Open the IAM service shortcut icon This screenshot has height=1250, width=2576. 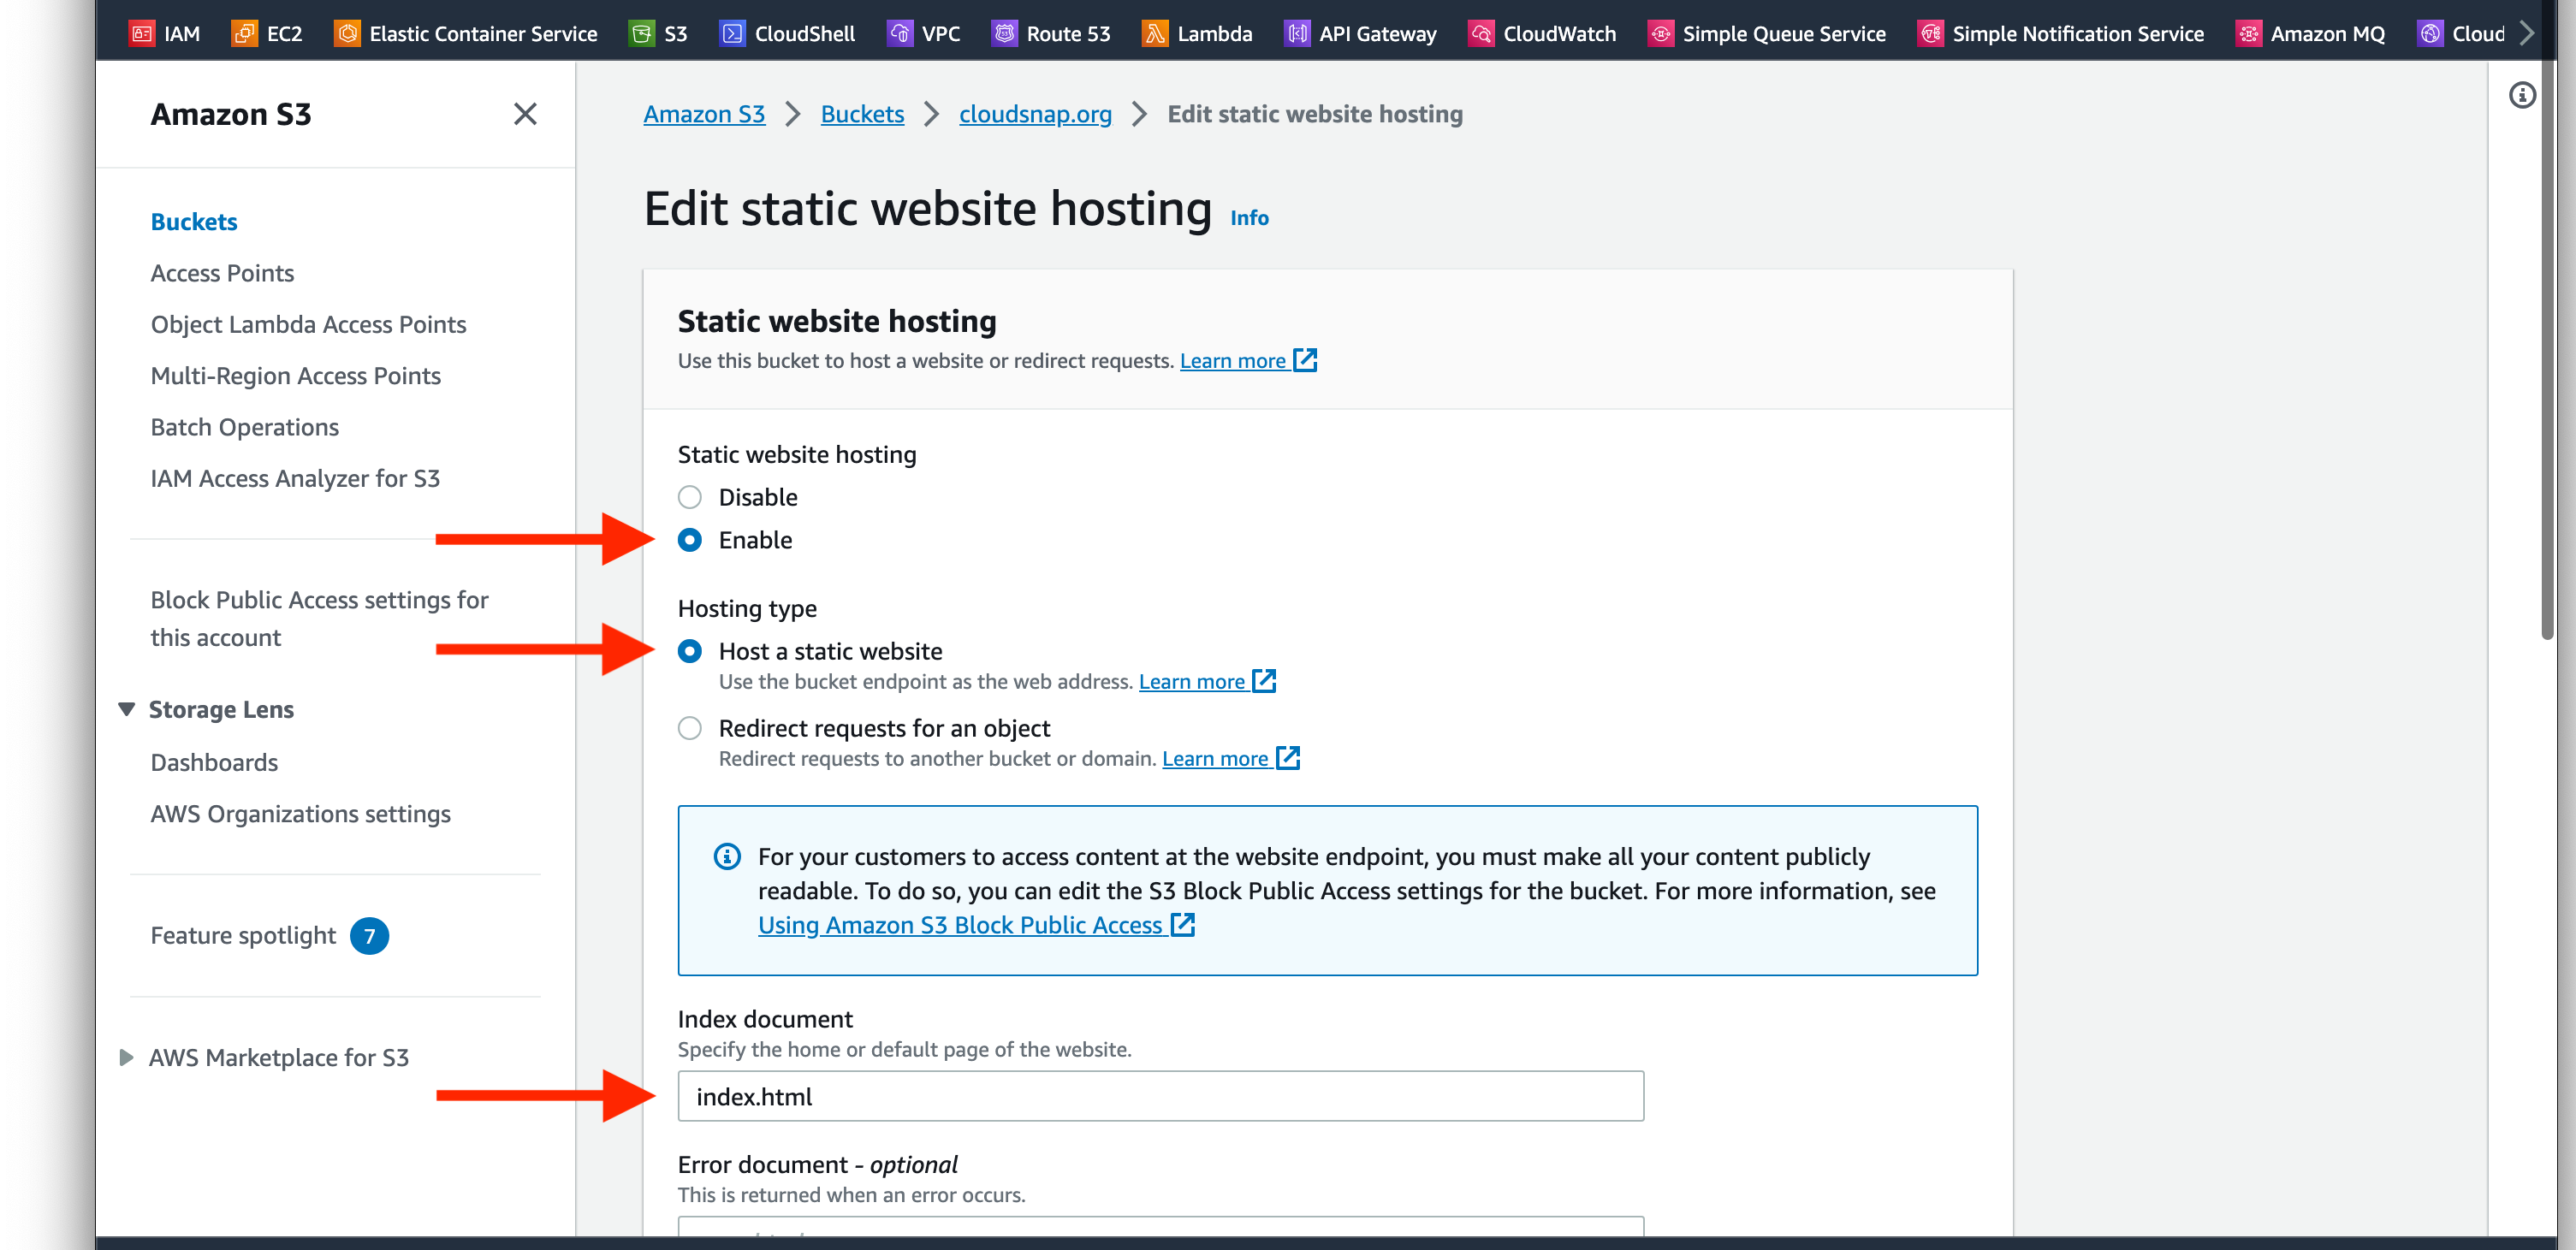(142, 33)
